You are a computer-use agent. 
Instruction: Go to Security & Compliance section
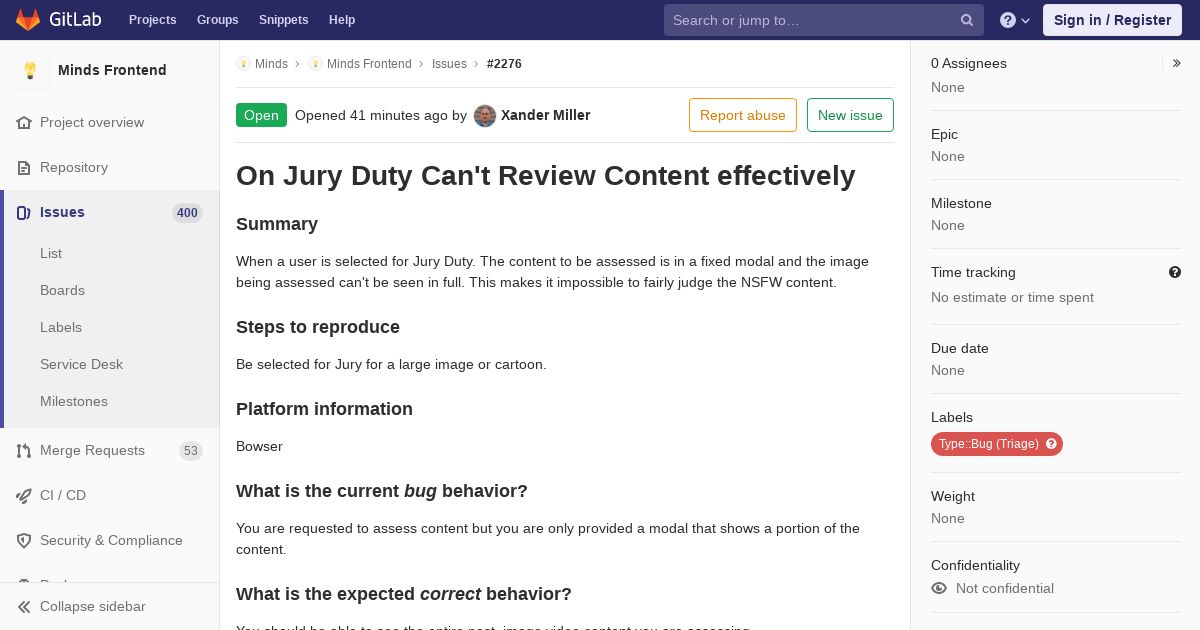click(110, 540)
